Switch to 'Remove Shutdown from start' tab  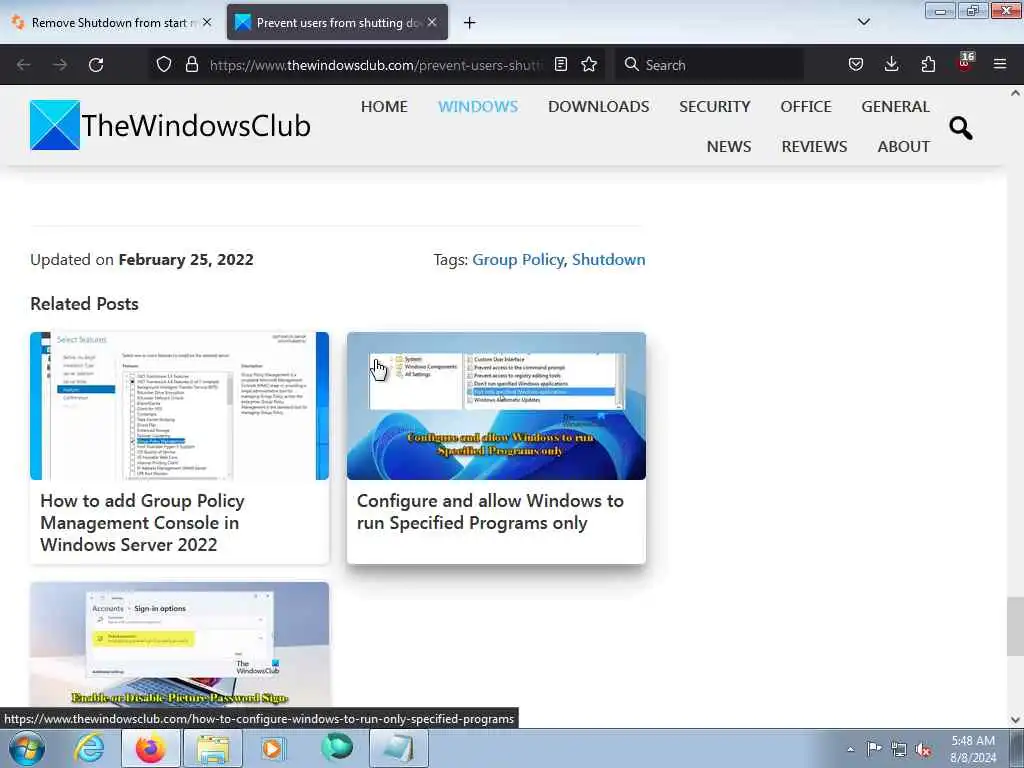tap(111, 23)
